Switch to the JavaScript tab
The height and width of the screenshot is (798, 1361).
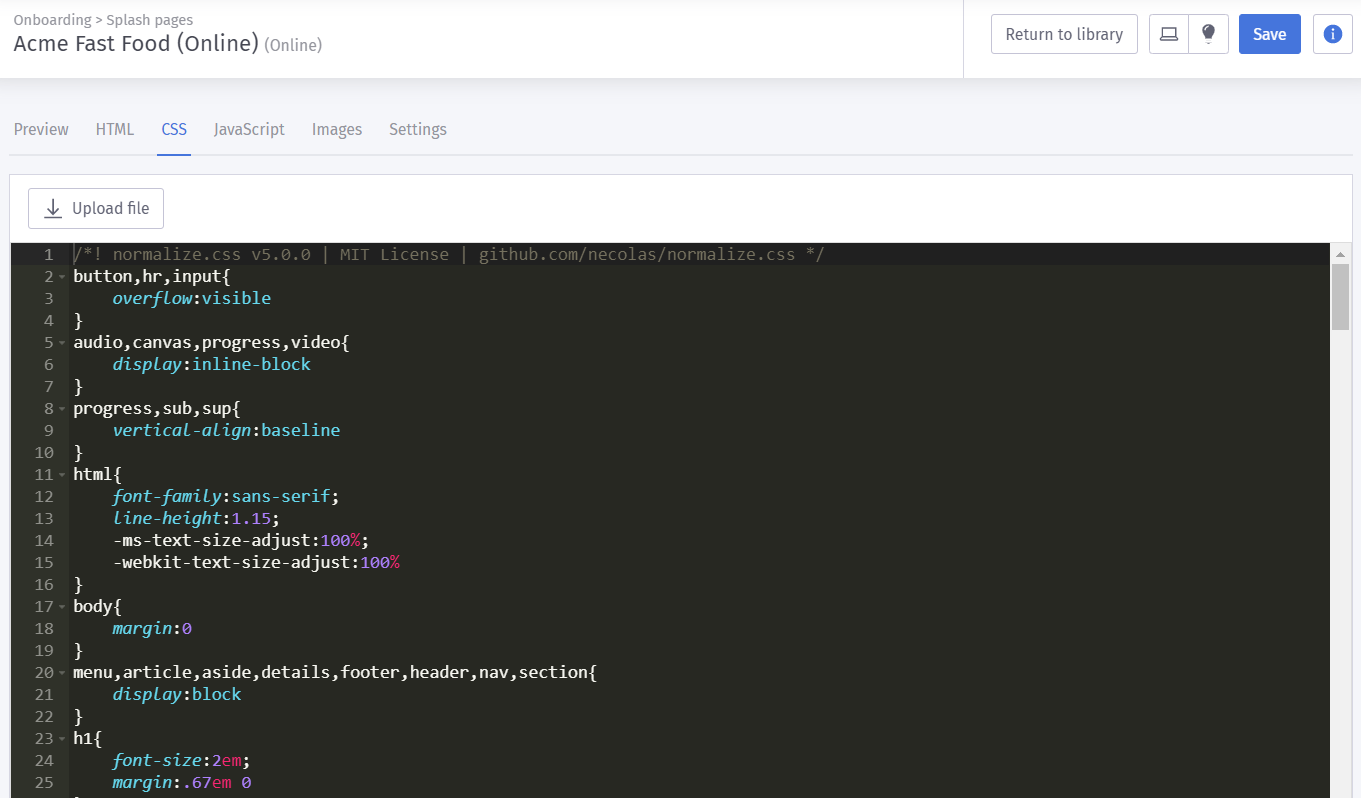point(249,129)
